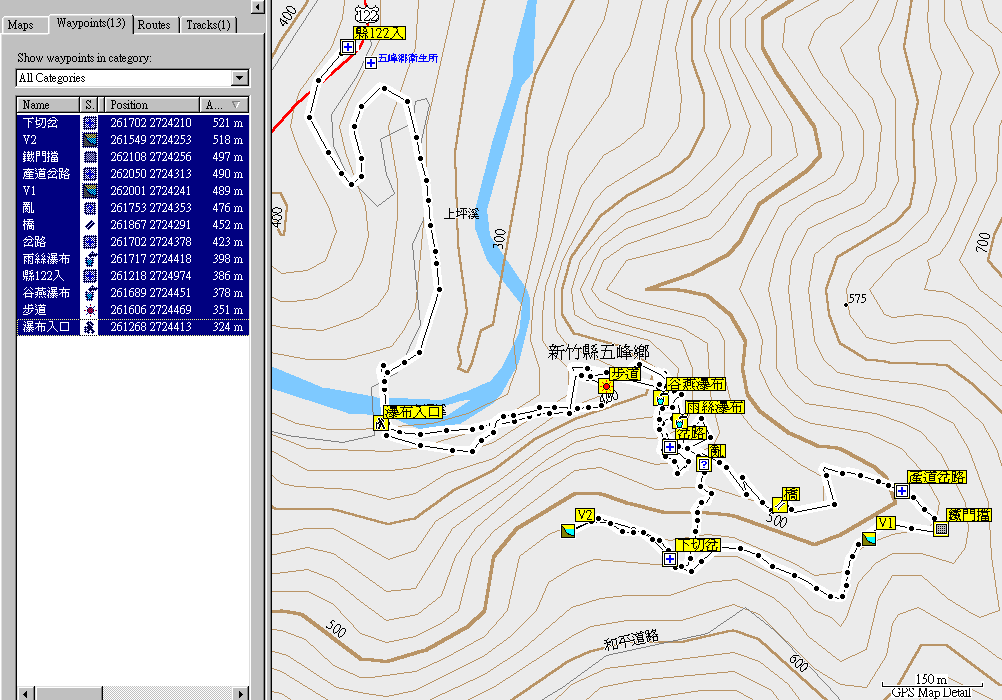1002x700 pixels.
Task: Click the 新竹縣五峰鄉 label on the map
Action: (599, 352)
